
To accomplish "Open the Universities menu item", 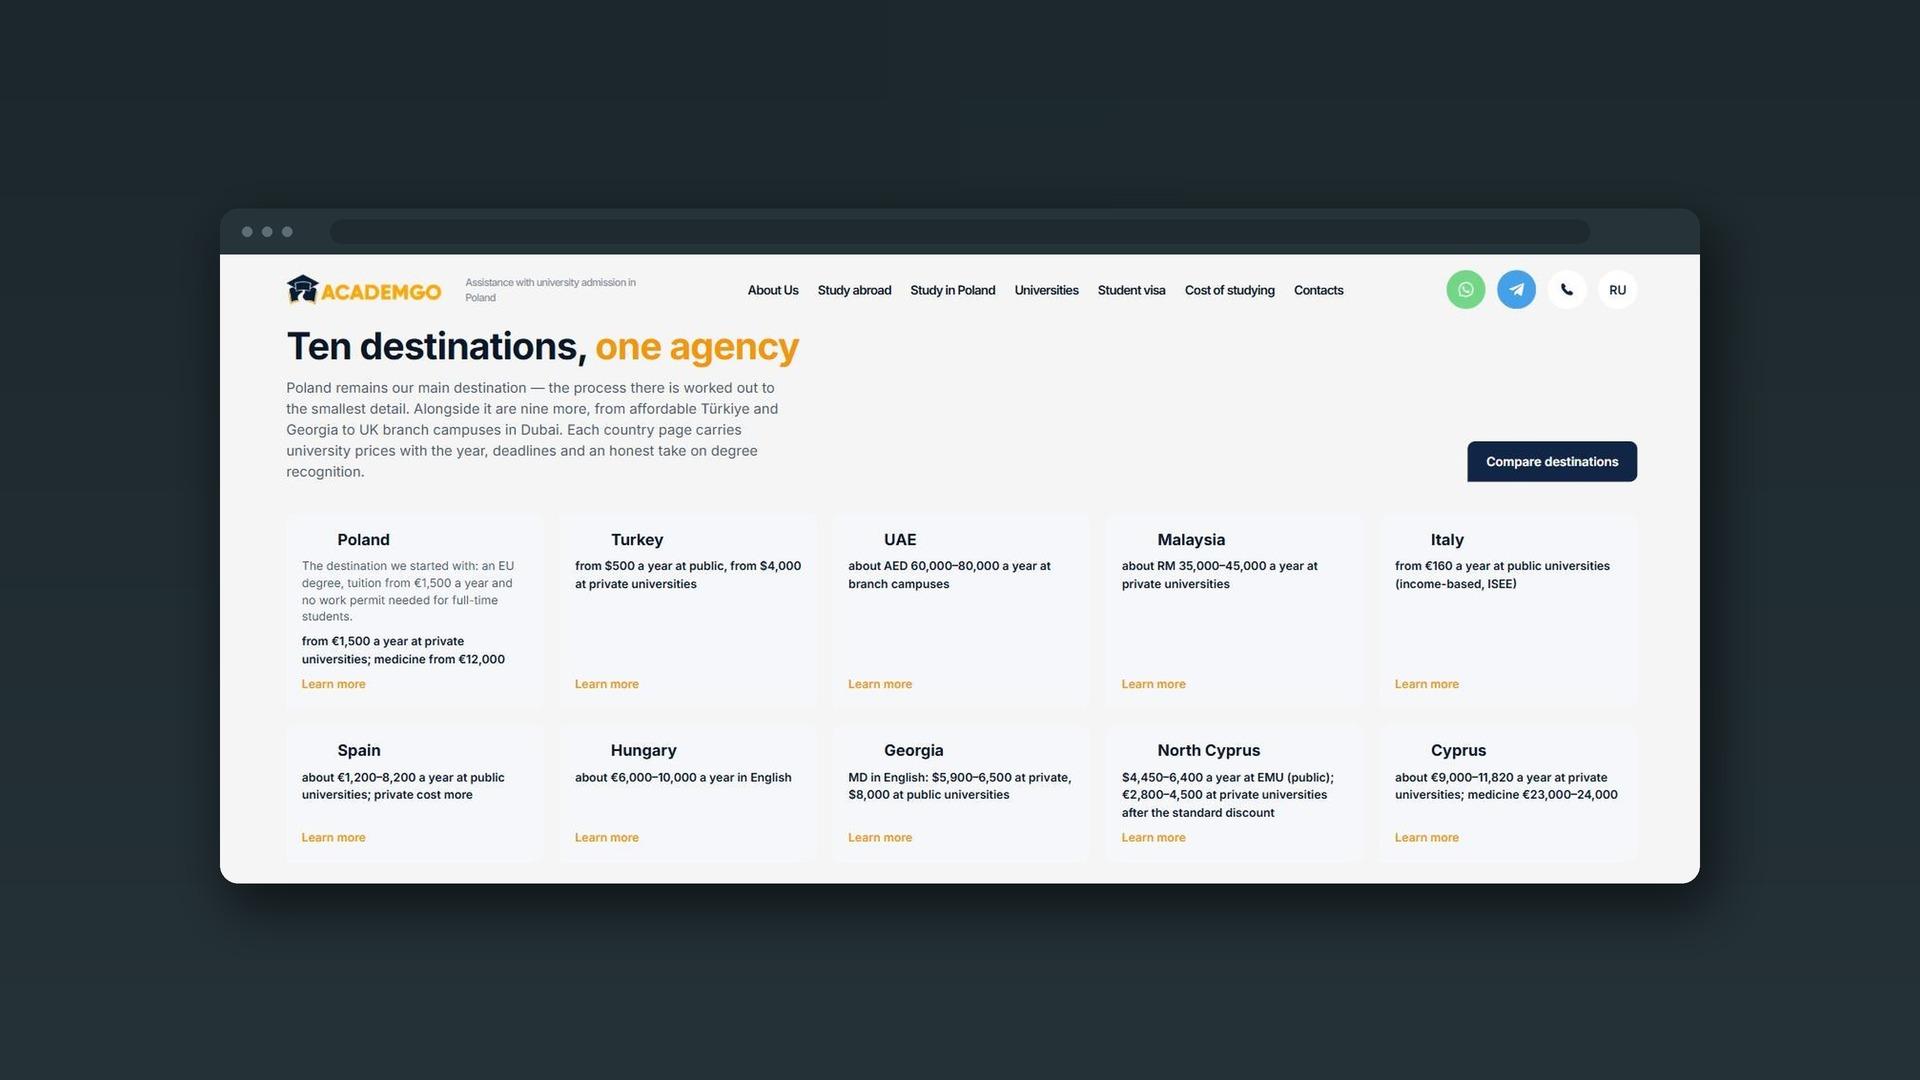I will click(x=1046, y=290).
